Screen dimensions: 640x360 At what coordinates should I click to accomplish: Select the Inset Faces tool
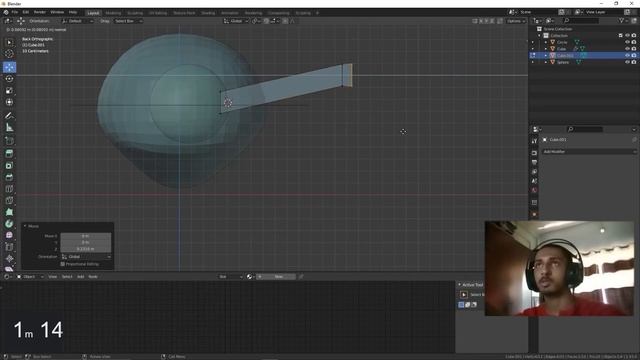(9, 165)
